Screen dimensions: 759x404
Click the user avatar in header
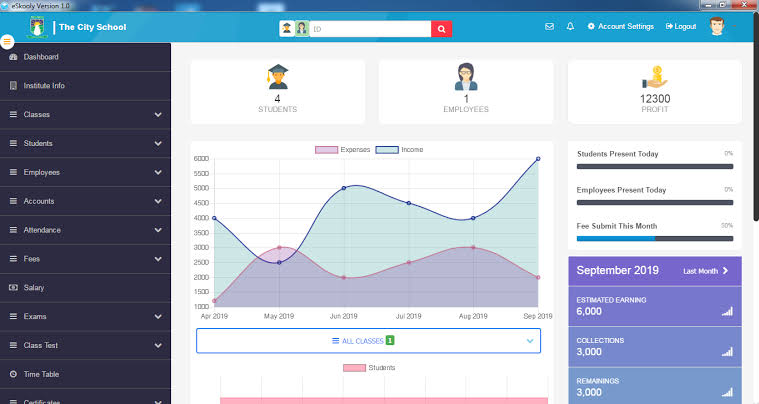point(716,26)
